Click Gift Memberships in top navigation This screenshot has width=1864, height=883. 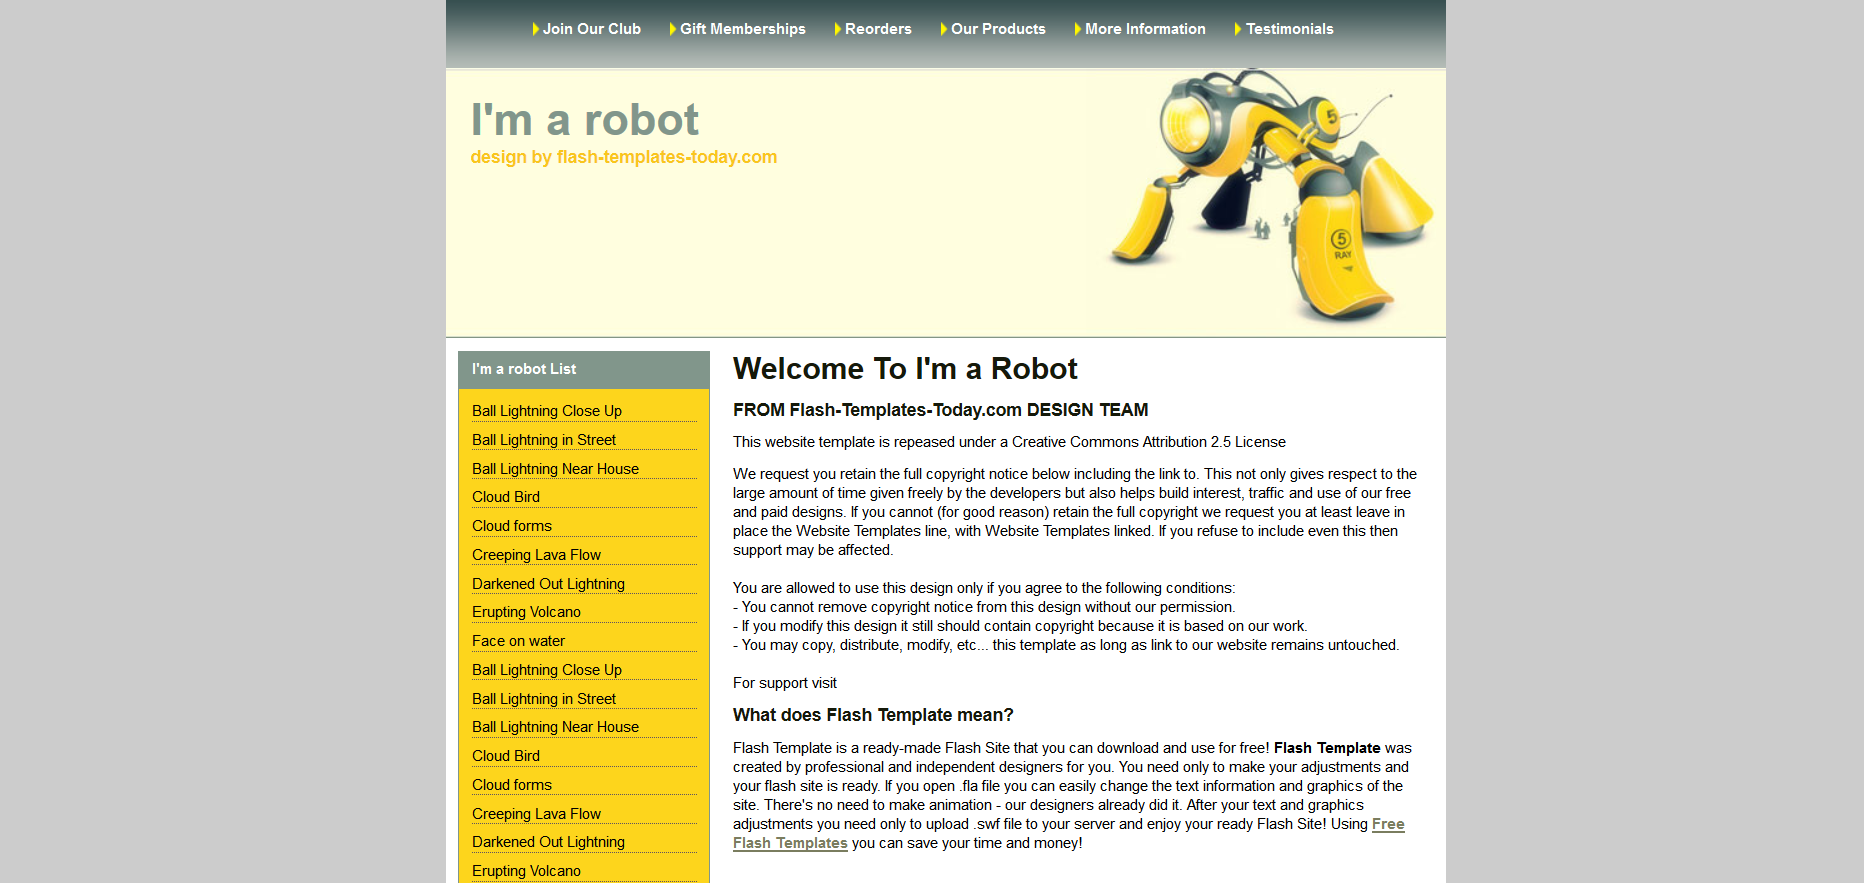click(741, 29)
